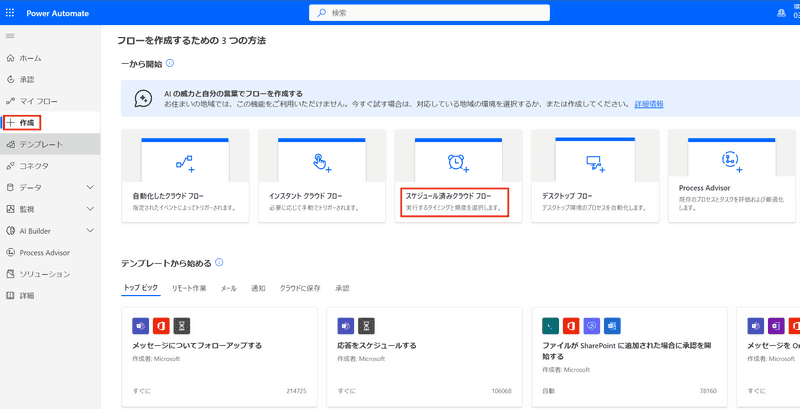
Task: Click the 詳細情報 link in banner
Action: coord(648,104)
